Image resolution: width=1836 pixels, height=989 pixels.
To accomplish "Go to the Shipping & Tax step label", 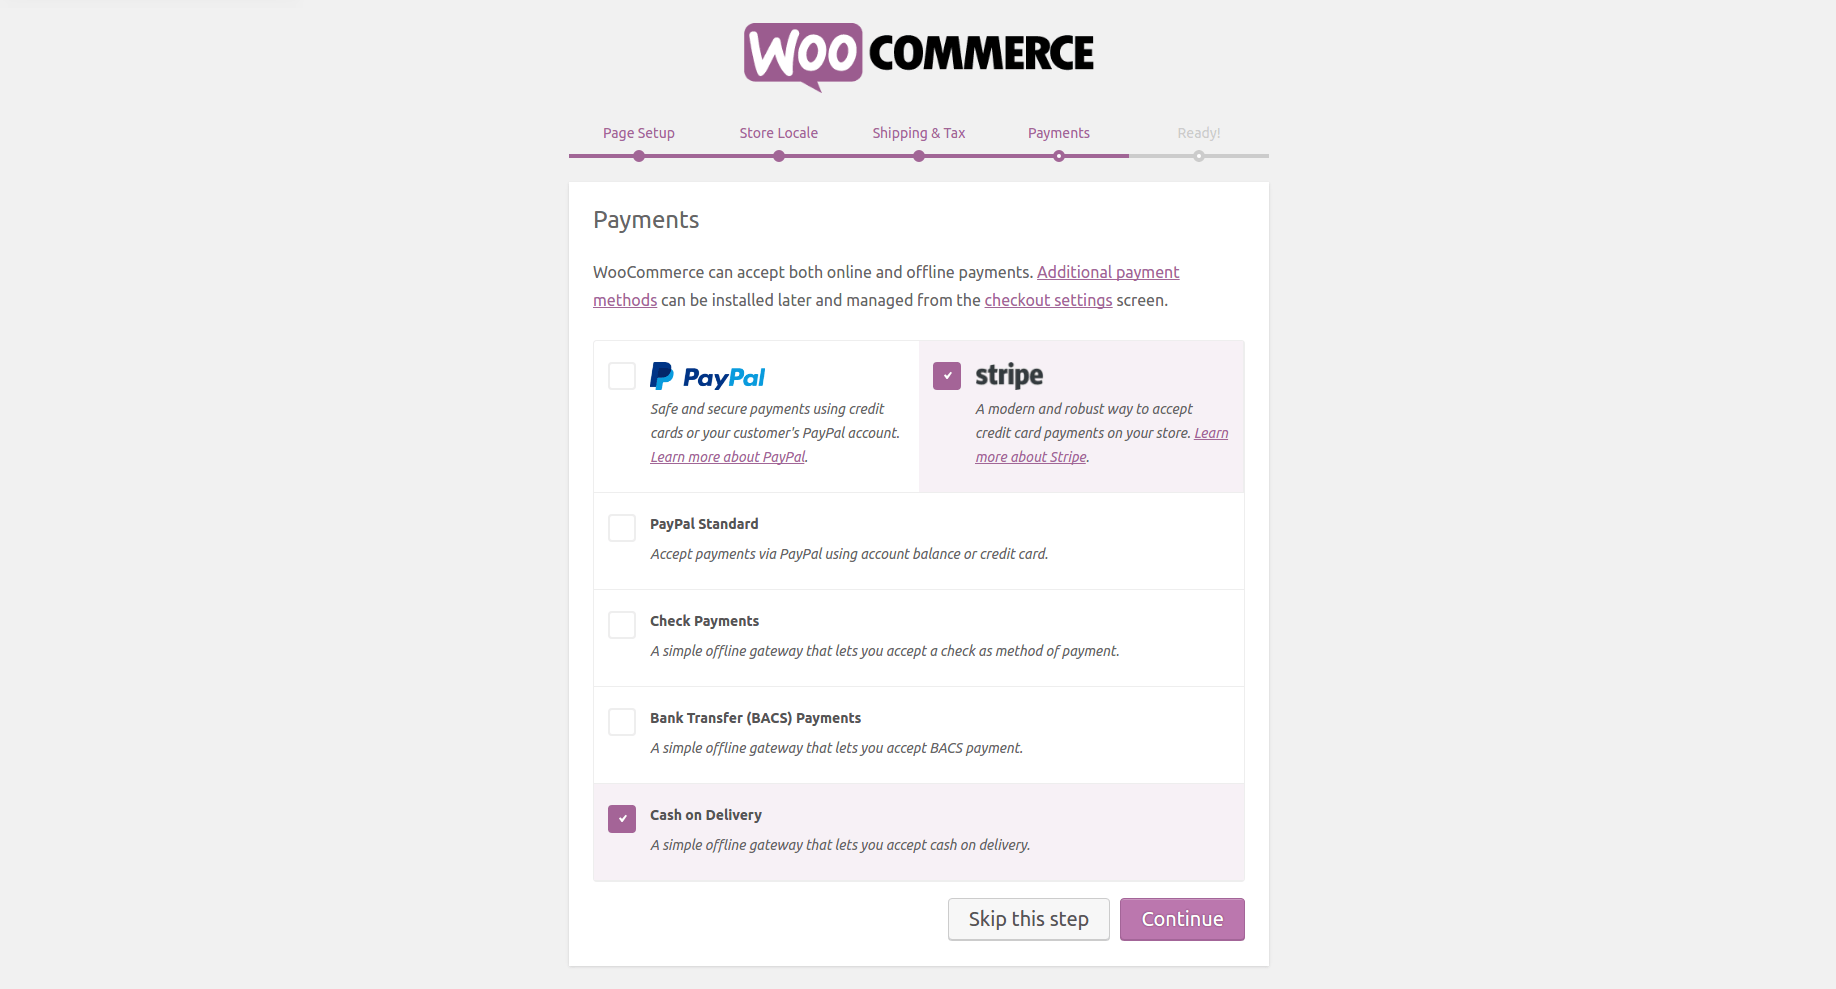I will click(x=919, y=133).
